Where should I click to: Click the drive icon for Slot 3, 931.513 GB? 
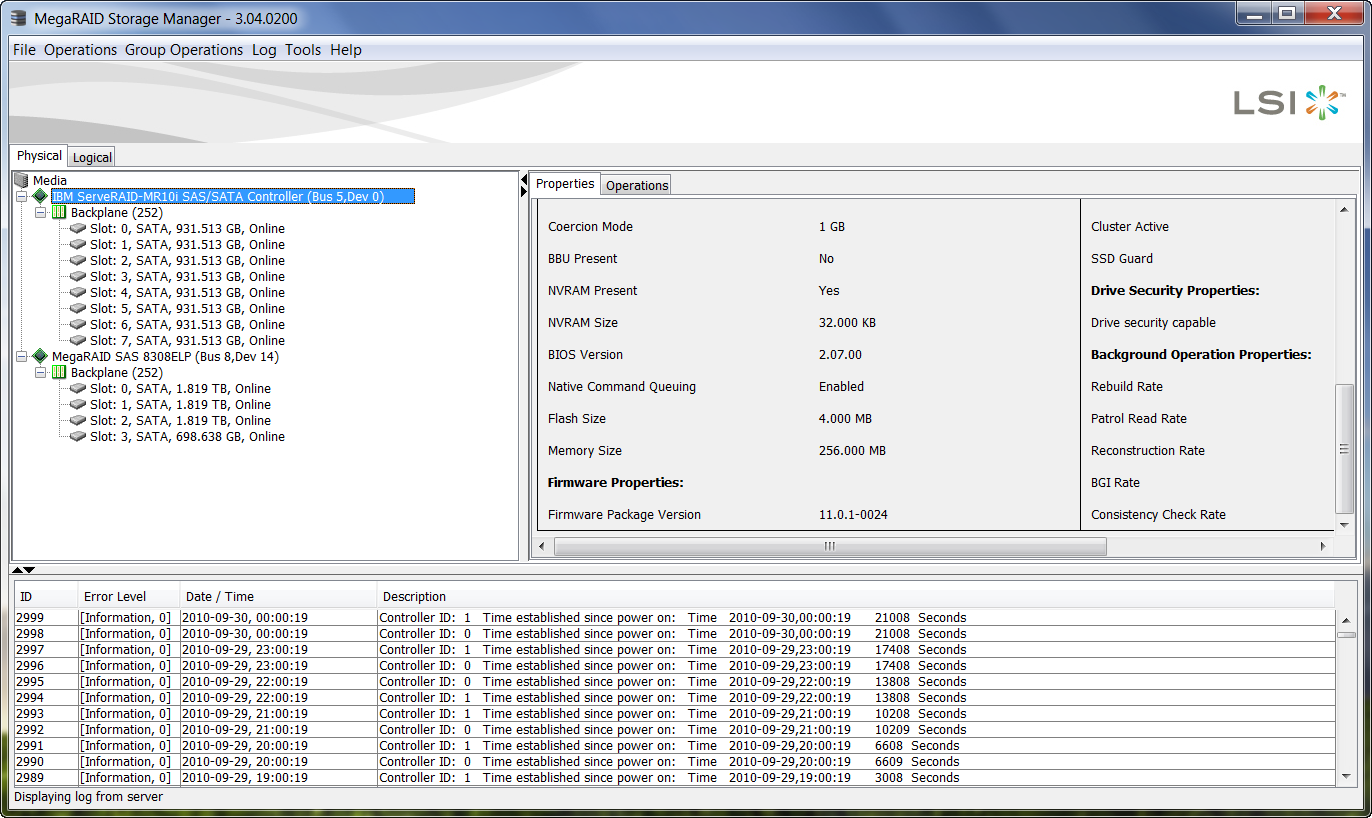pyautogui.click(x=78, y=276)
